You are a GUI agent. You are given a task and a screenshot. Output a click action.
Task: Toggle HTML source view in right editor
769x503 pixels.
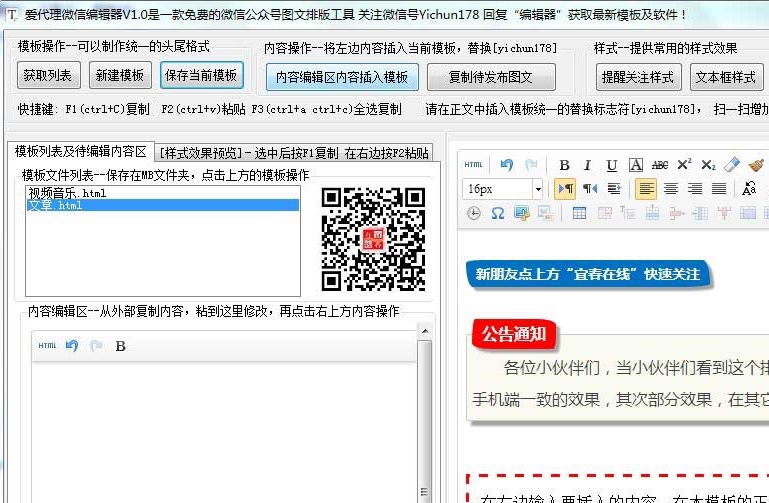tap(473, 165)
